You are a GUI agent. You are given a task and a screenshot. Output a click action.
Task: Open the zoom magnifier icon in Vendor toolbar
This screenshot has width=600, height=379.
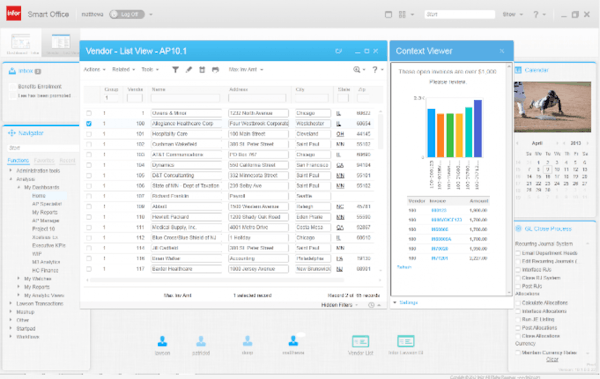[x=357, y=70]
